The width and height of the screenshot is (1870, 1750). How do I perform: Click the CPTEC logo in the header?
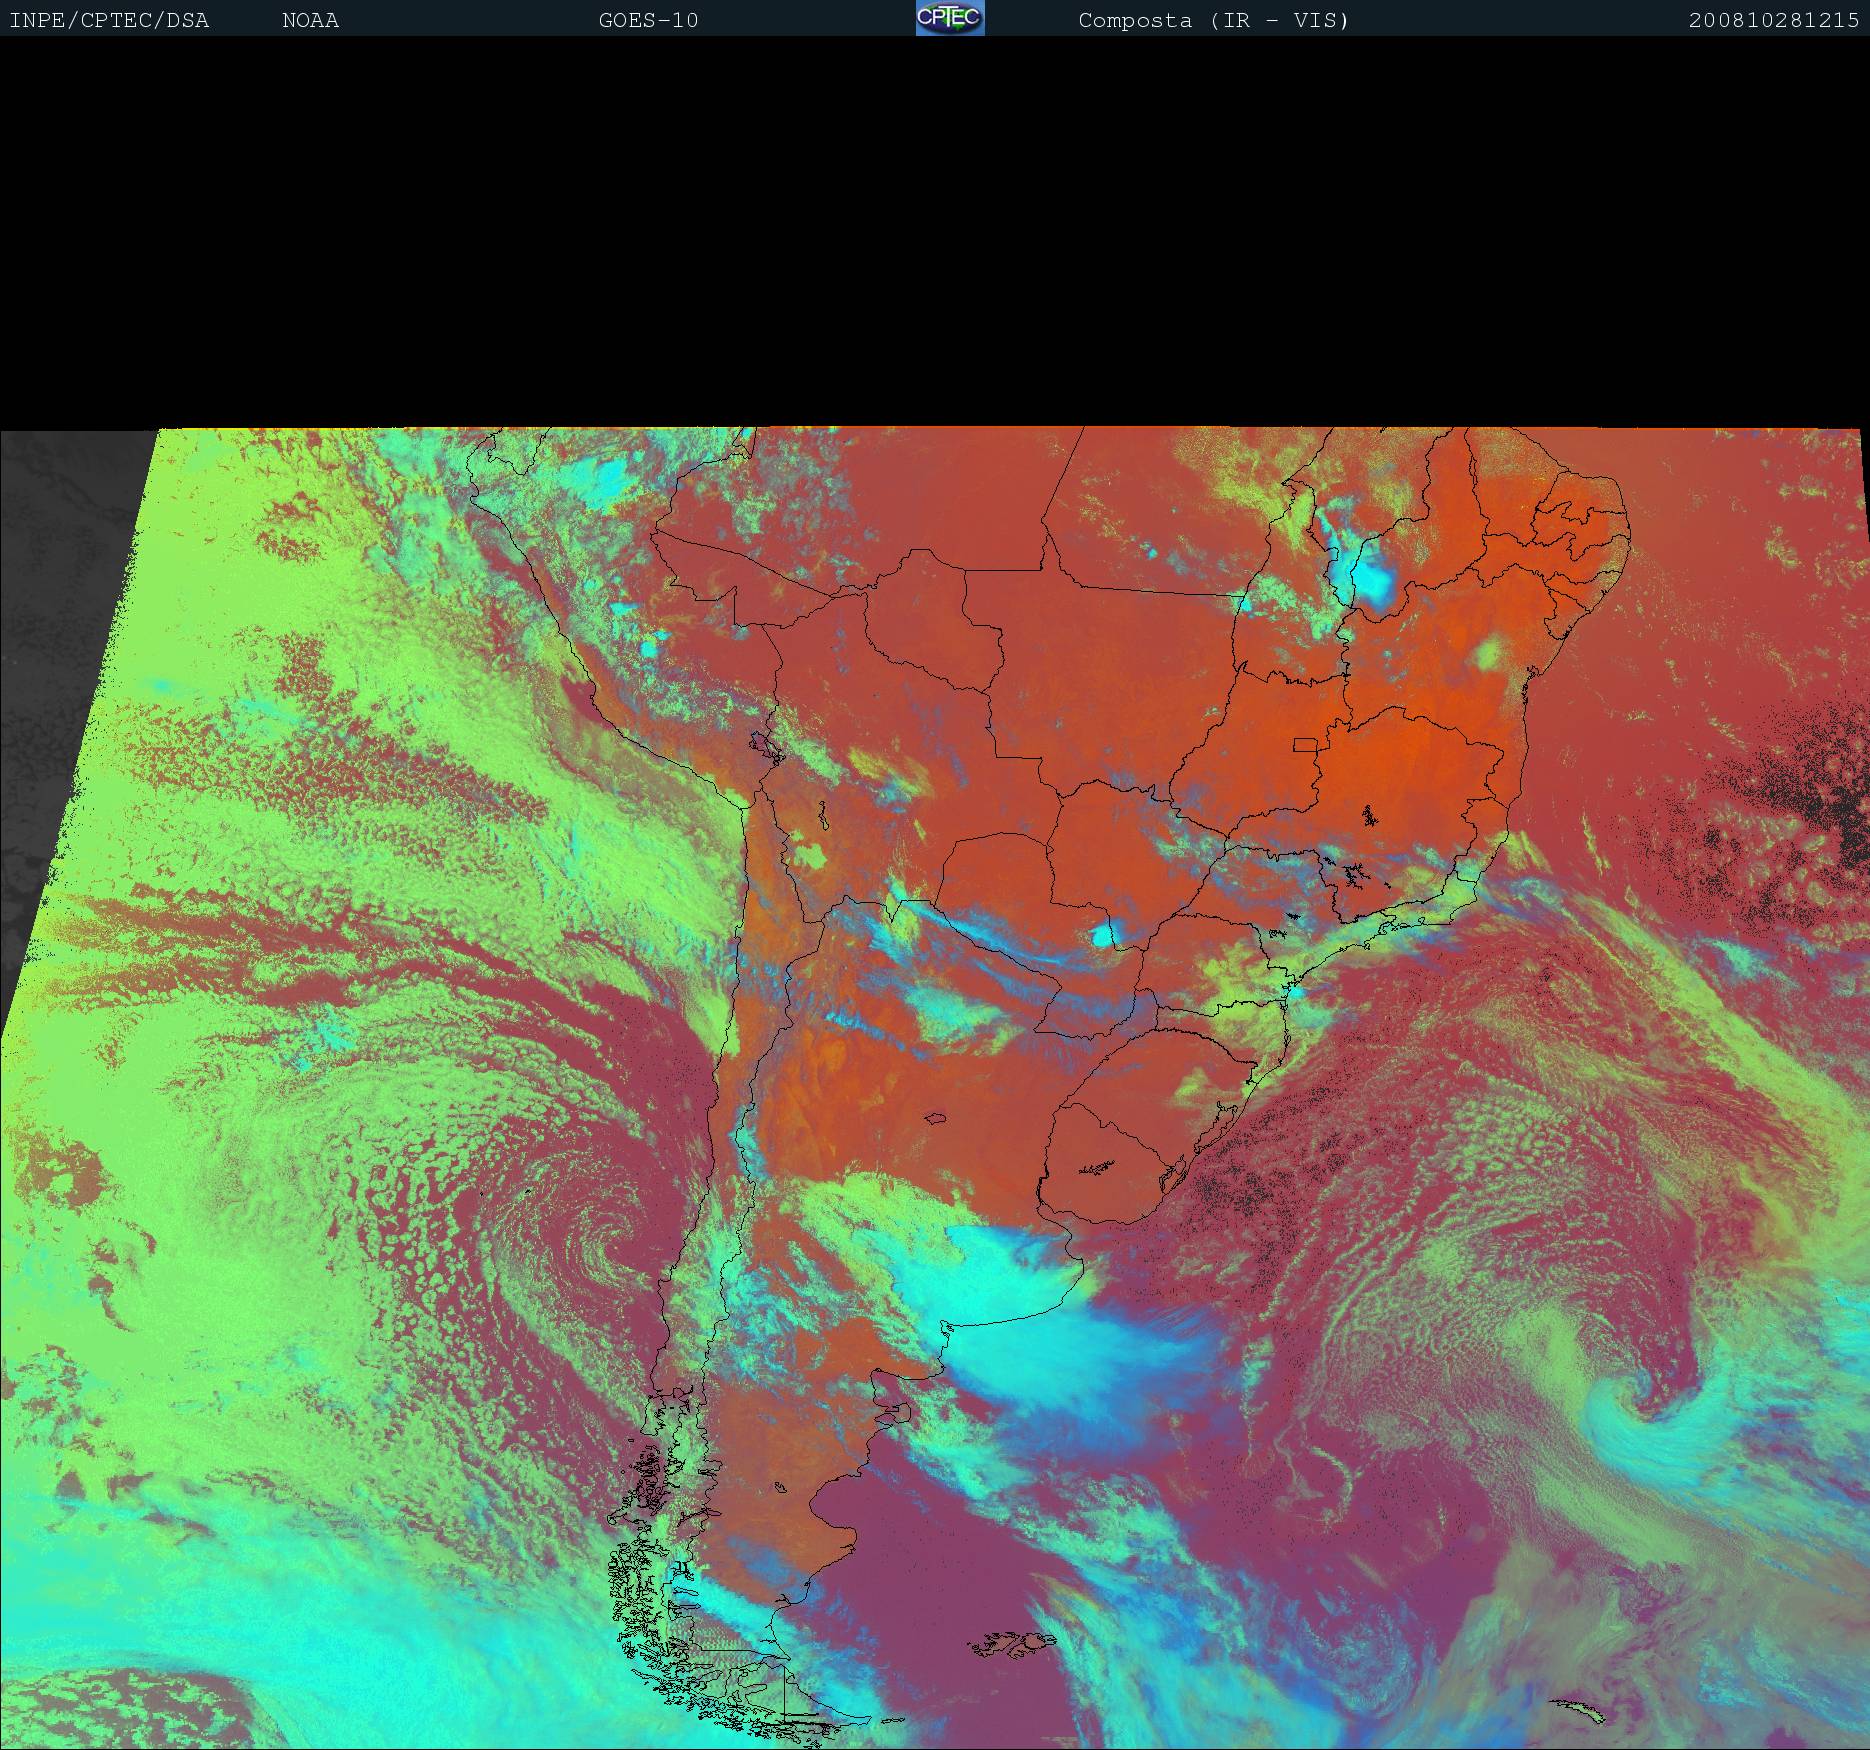[x=950, y=19]
